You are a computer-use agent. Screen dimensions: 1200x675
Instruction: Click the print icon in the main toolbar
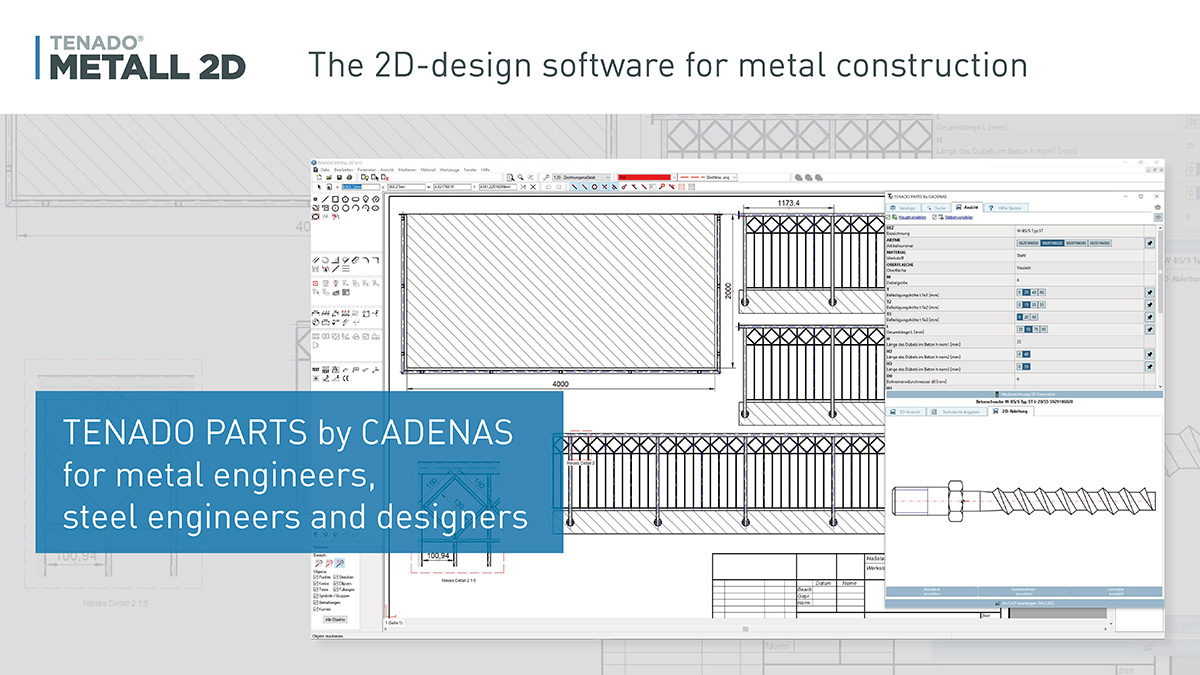(349, 177)
